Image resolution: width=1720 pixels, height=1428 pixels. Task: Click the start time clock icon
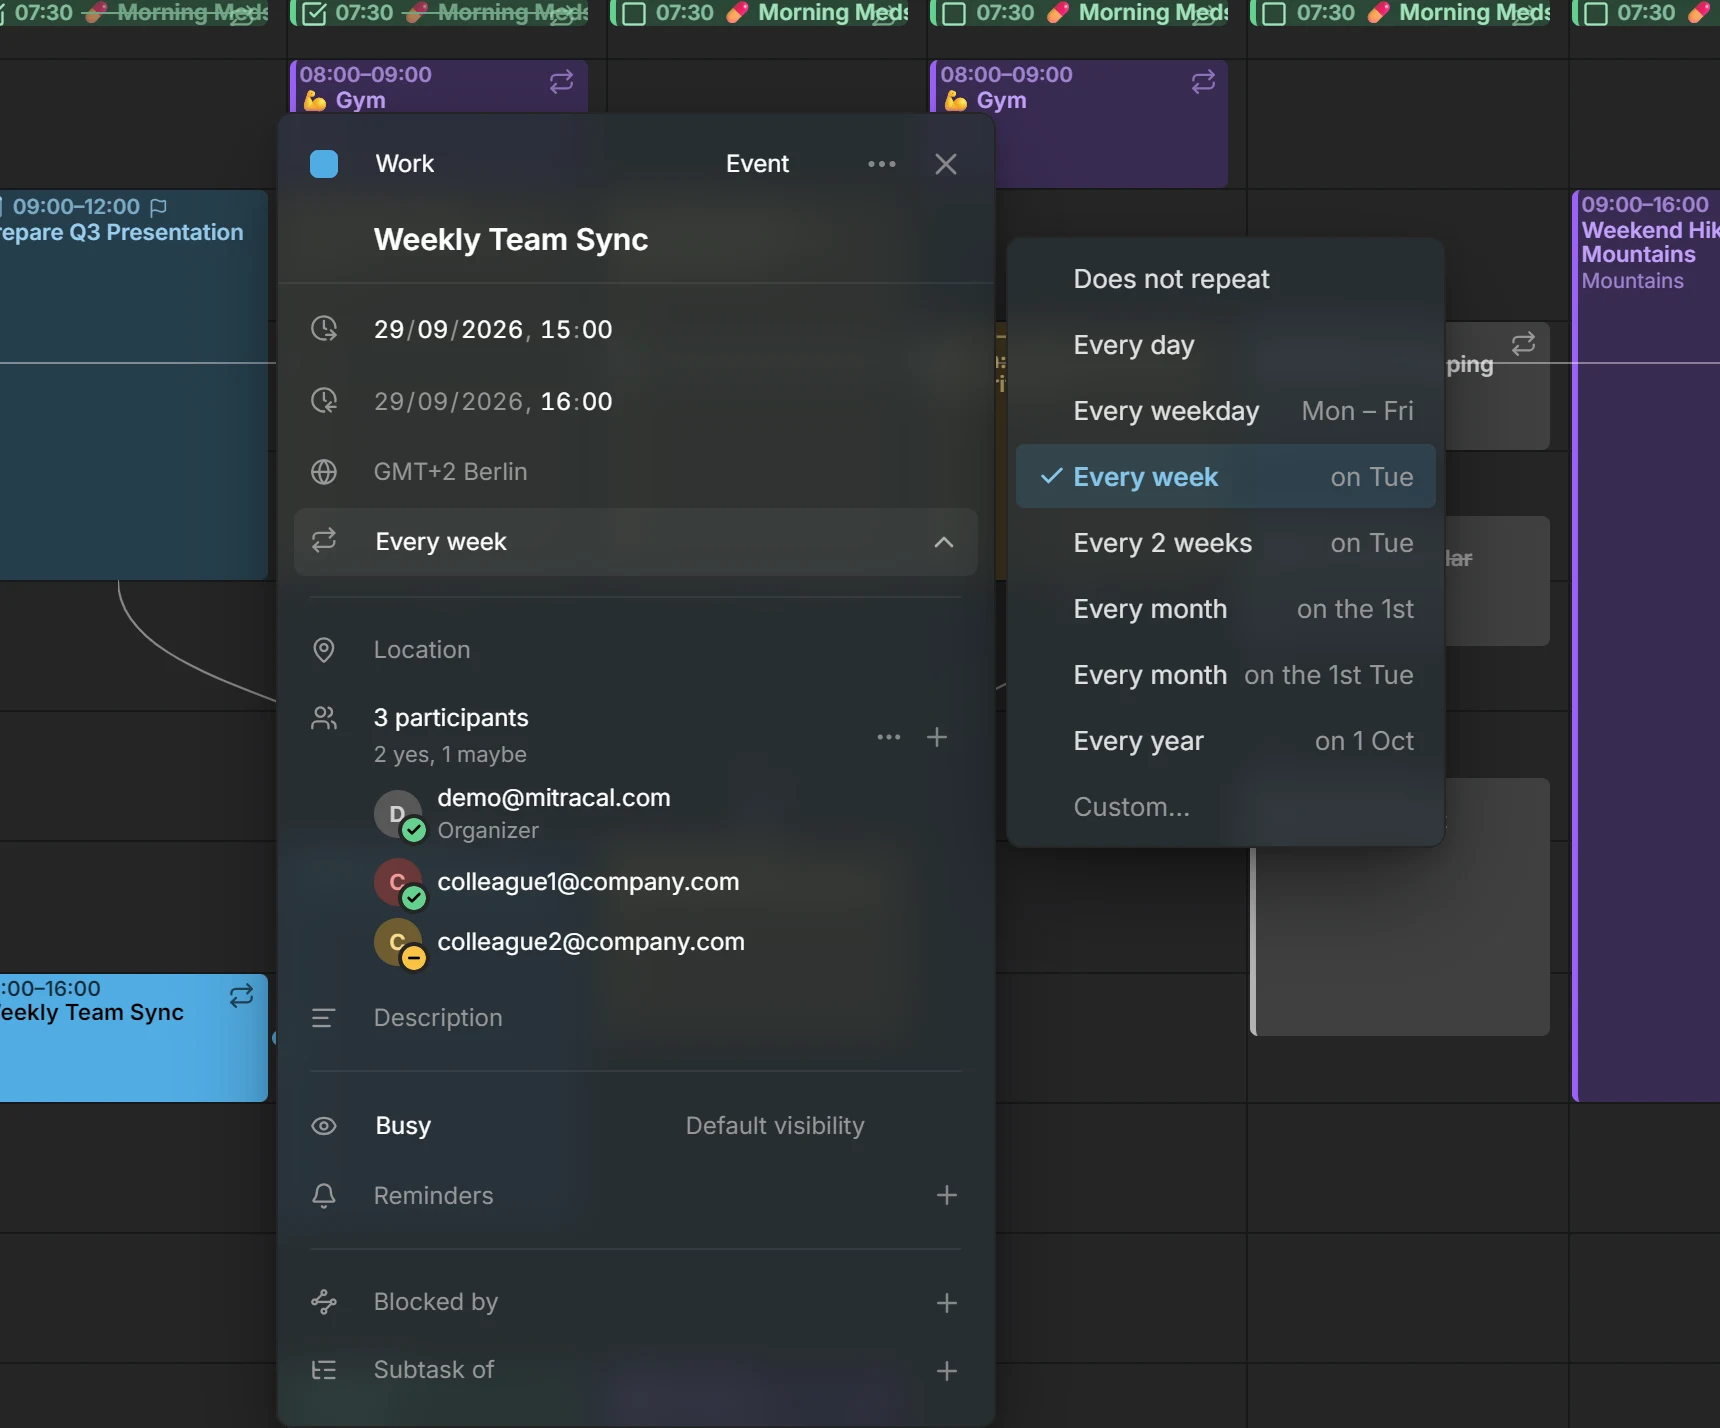[x=324, y=329]
